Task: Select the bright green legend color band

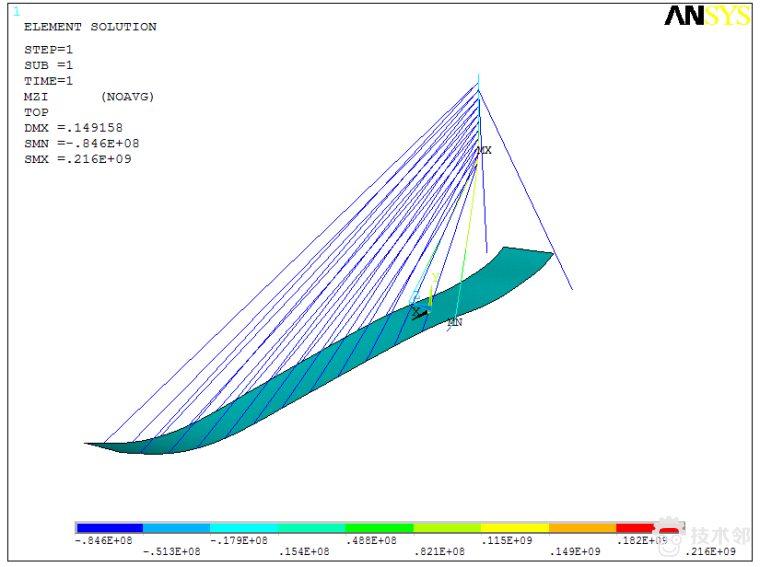Action: pyautogui.click(x=379, y=527)
